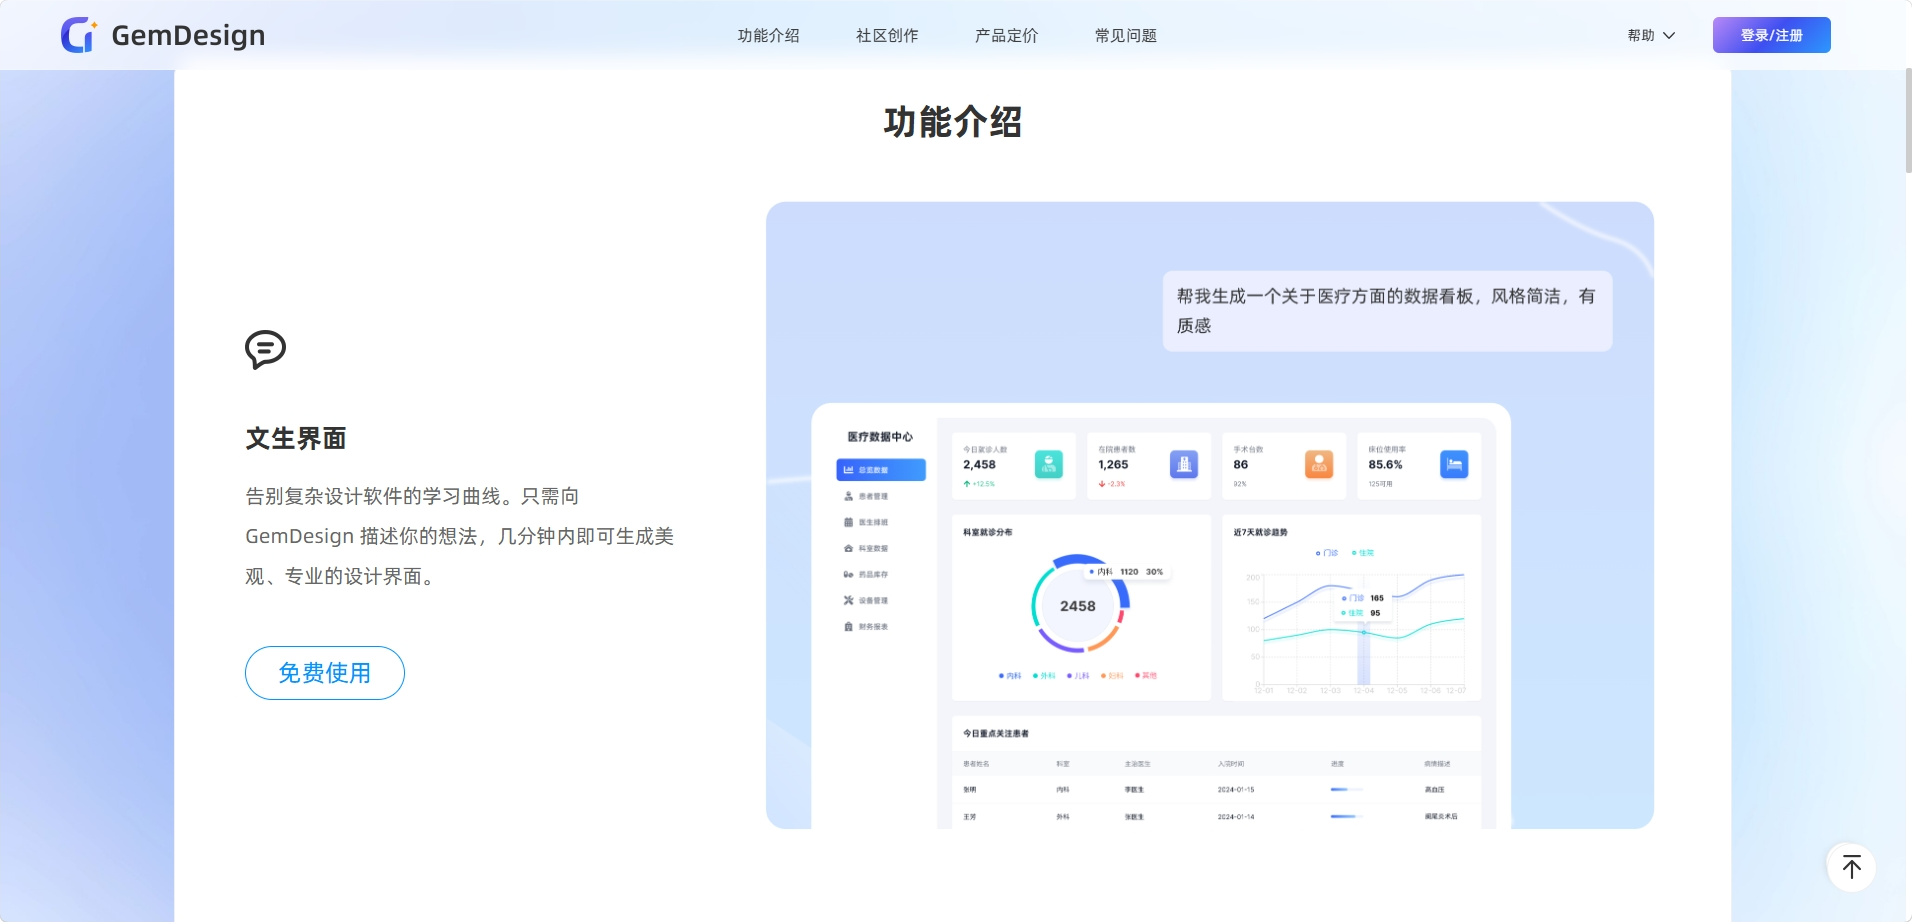Screen dimensions: 1912x922
Task: Click the calendar icon in the preview sidebar
Action: (x=849, y=522)
